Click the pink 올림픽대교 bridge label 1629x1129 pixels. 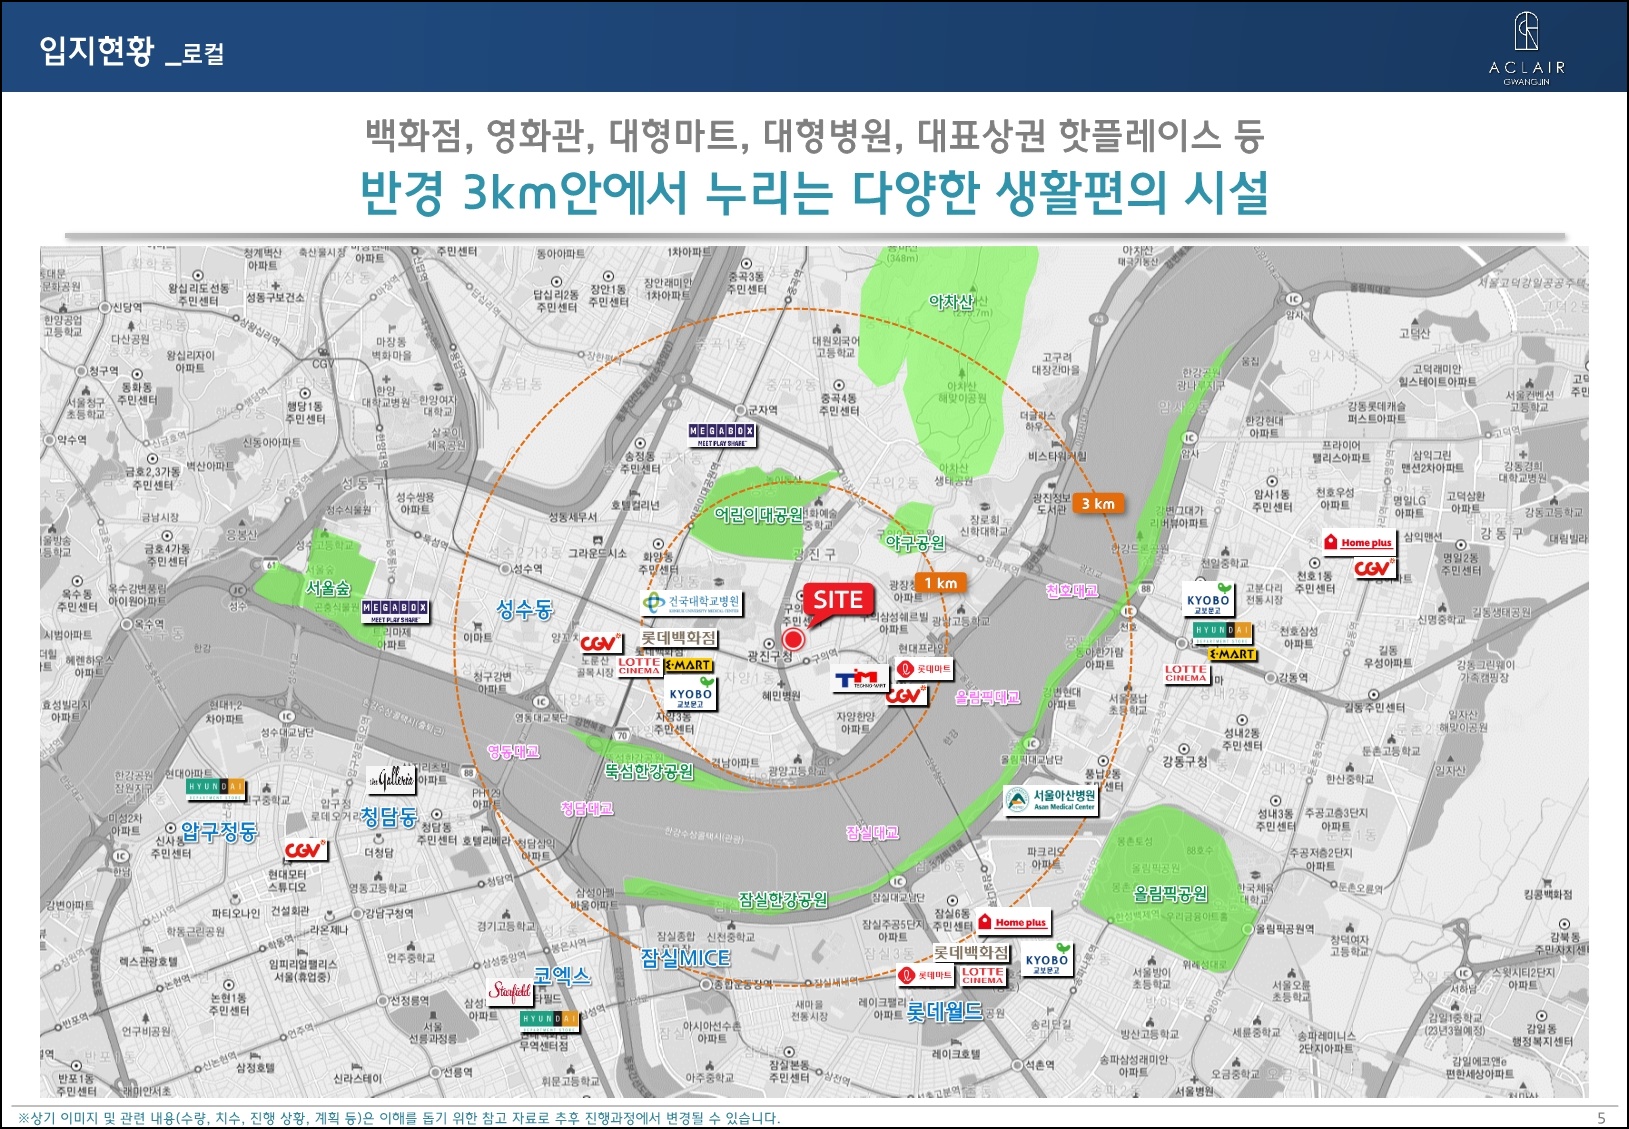tap(988, 696)
